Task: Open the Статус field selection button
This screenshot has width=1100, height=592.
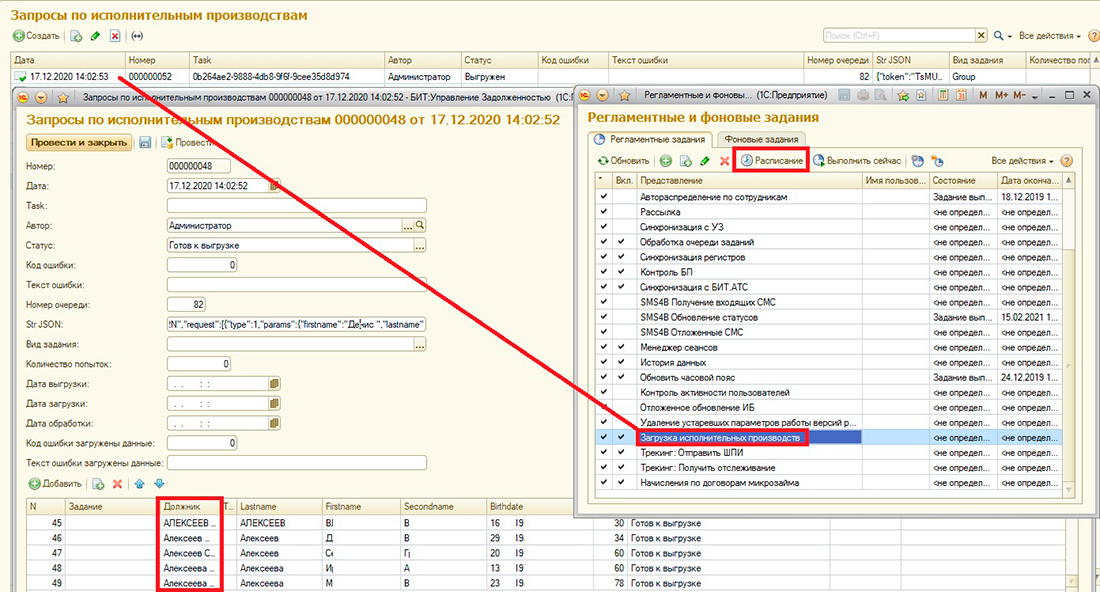Action: click(x=420, y=245)
